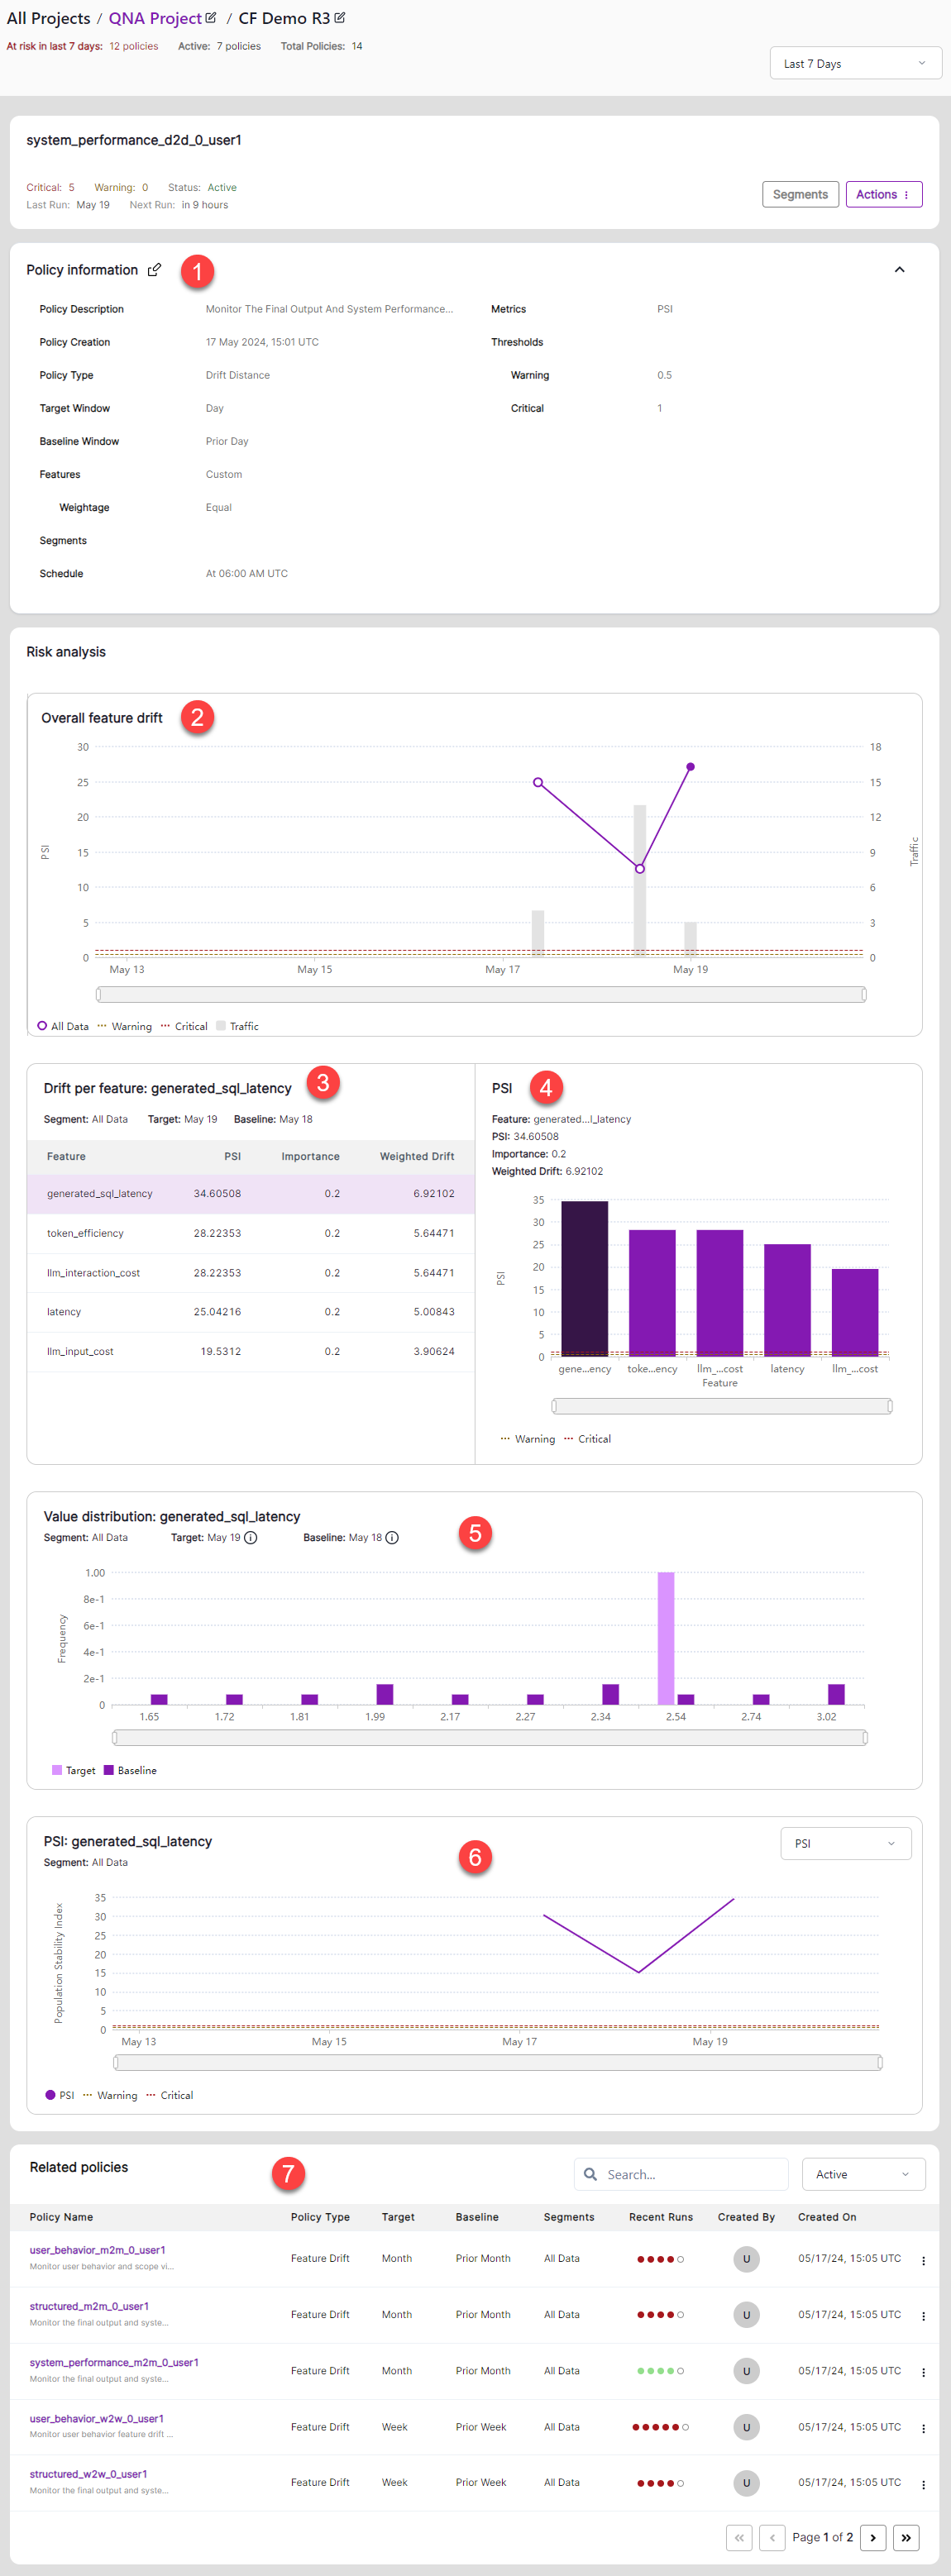This screenshot has height=2576, width=951.
Task: Click the Overall feature drift range slider
Action: [480, 994]
